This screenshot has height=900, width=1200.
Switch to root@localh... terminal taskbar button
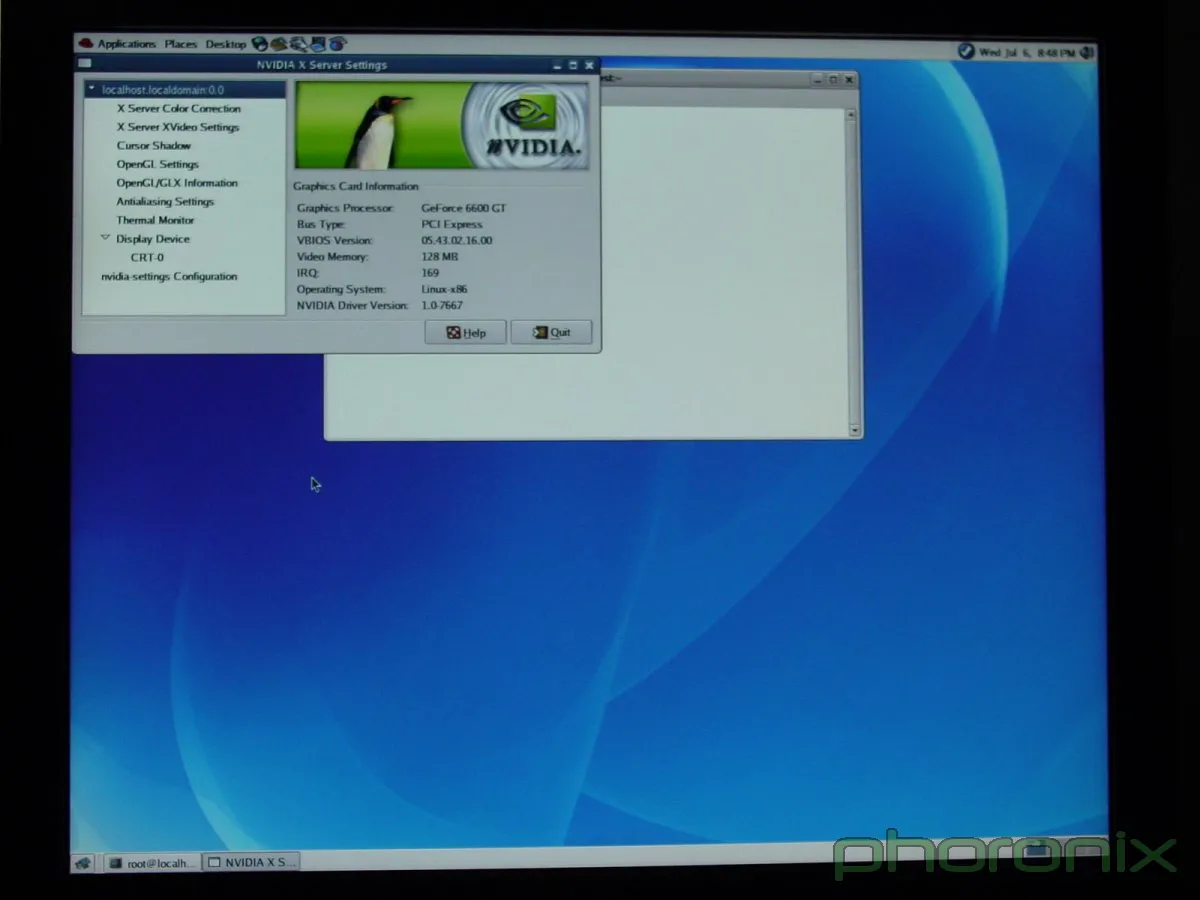click(152, 863)
